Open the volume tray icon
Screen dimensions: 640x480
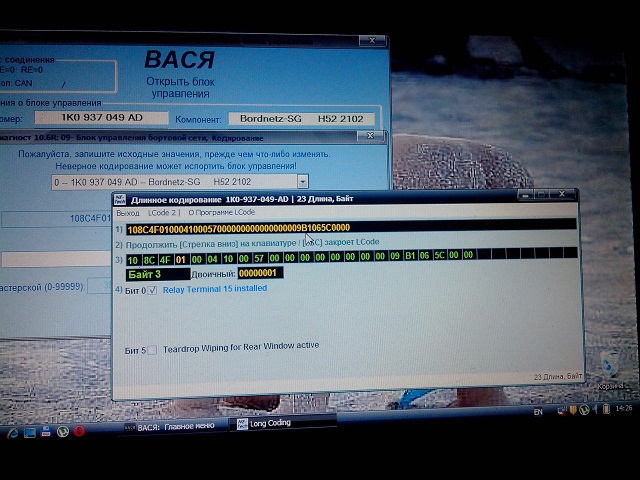click(x=596, y=409)
